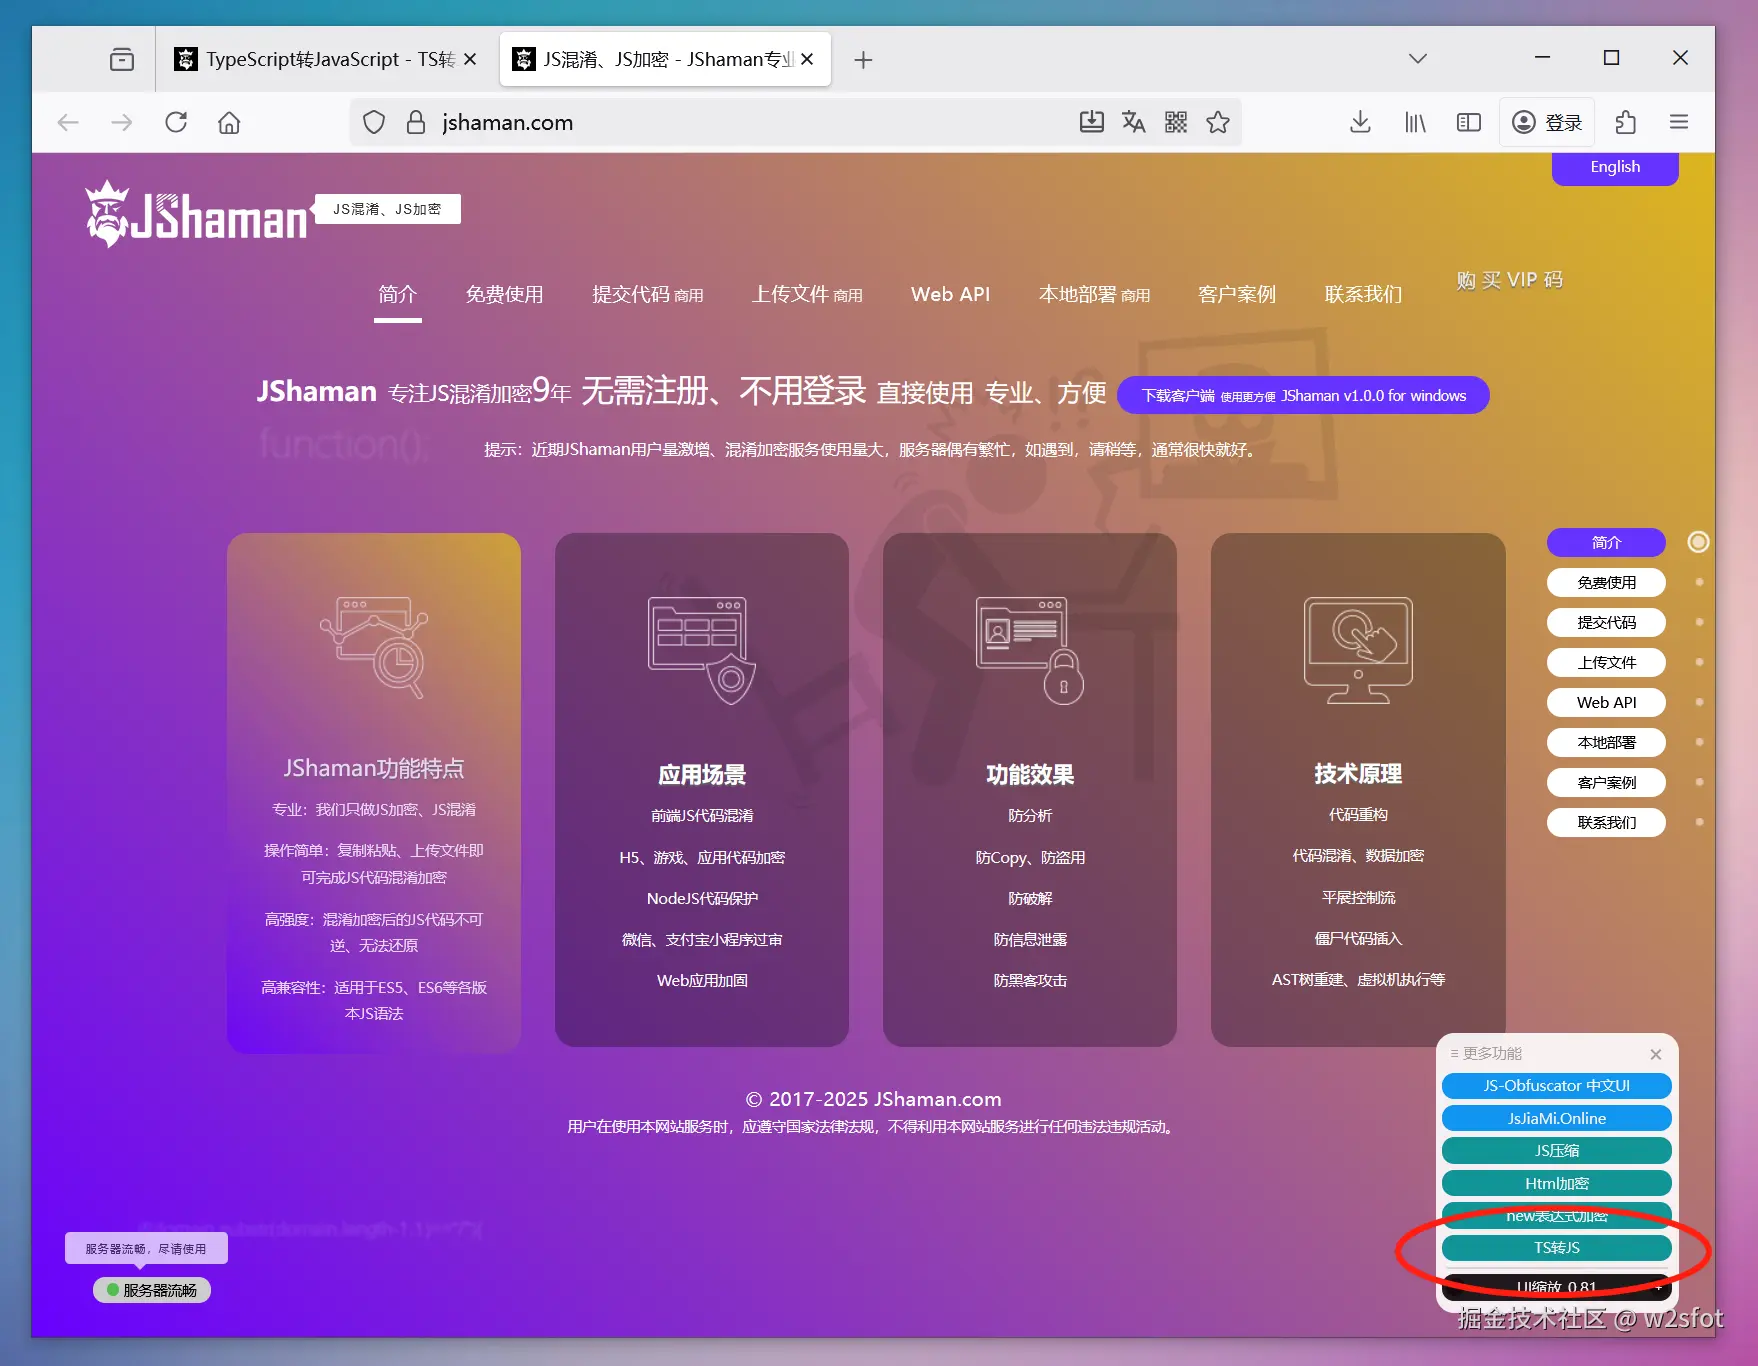Click the side 简介 pill button

[x=1606, y=543]
